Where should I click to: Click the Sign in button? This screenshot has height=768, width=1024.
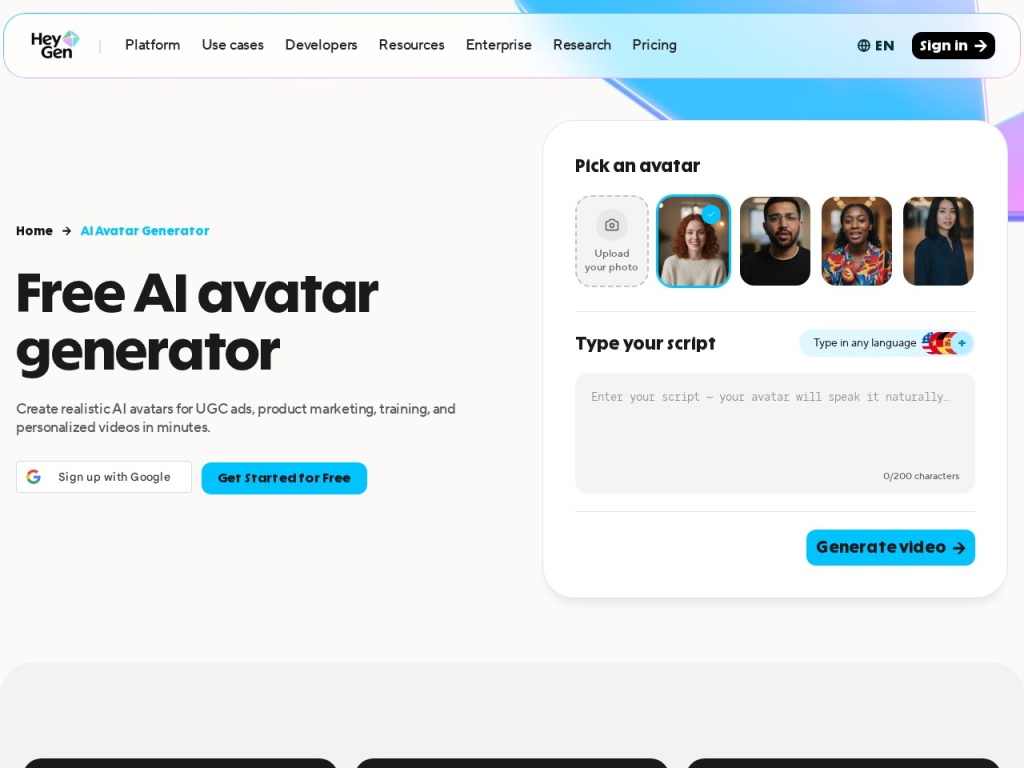pos(953,46)
